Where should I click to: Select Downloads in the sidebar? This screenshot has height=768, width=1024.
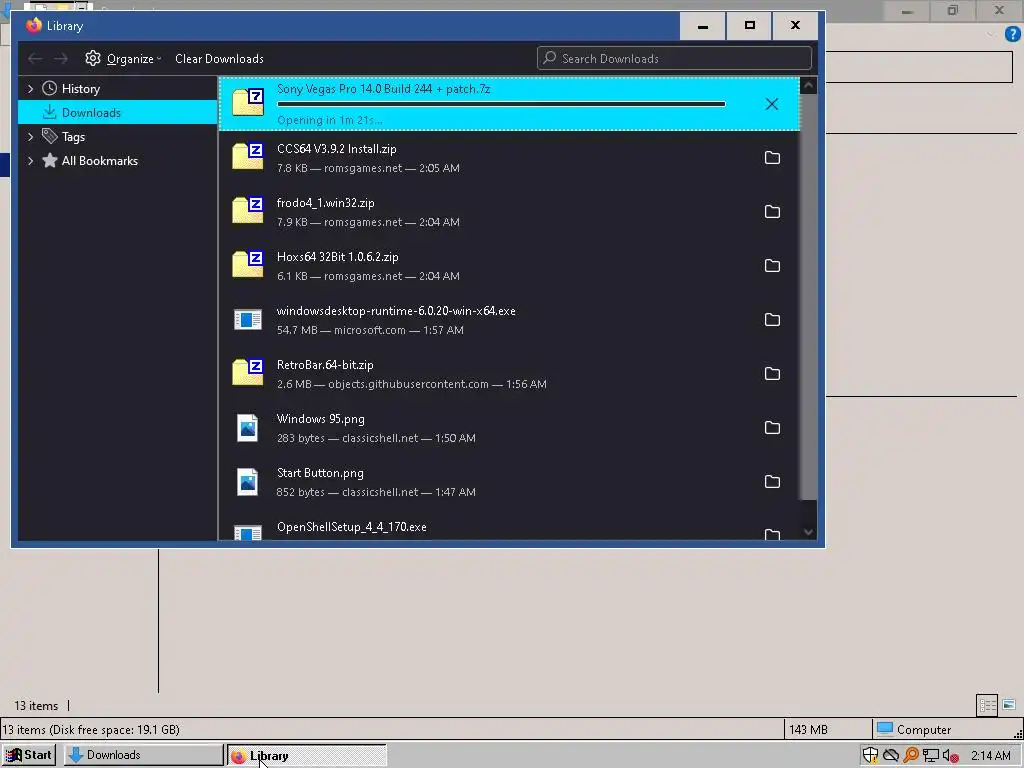pos(118,112)
